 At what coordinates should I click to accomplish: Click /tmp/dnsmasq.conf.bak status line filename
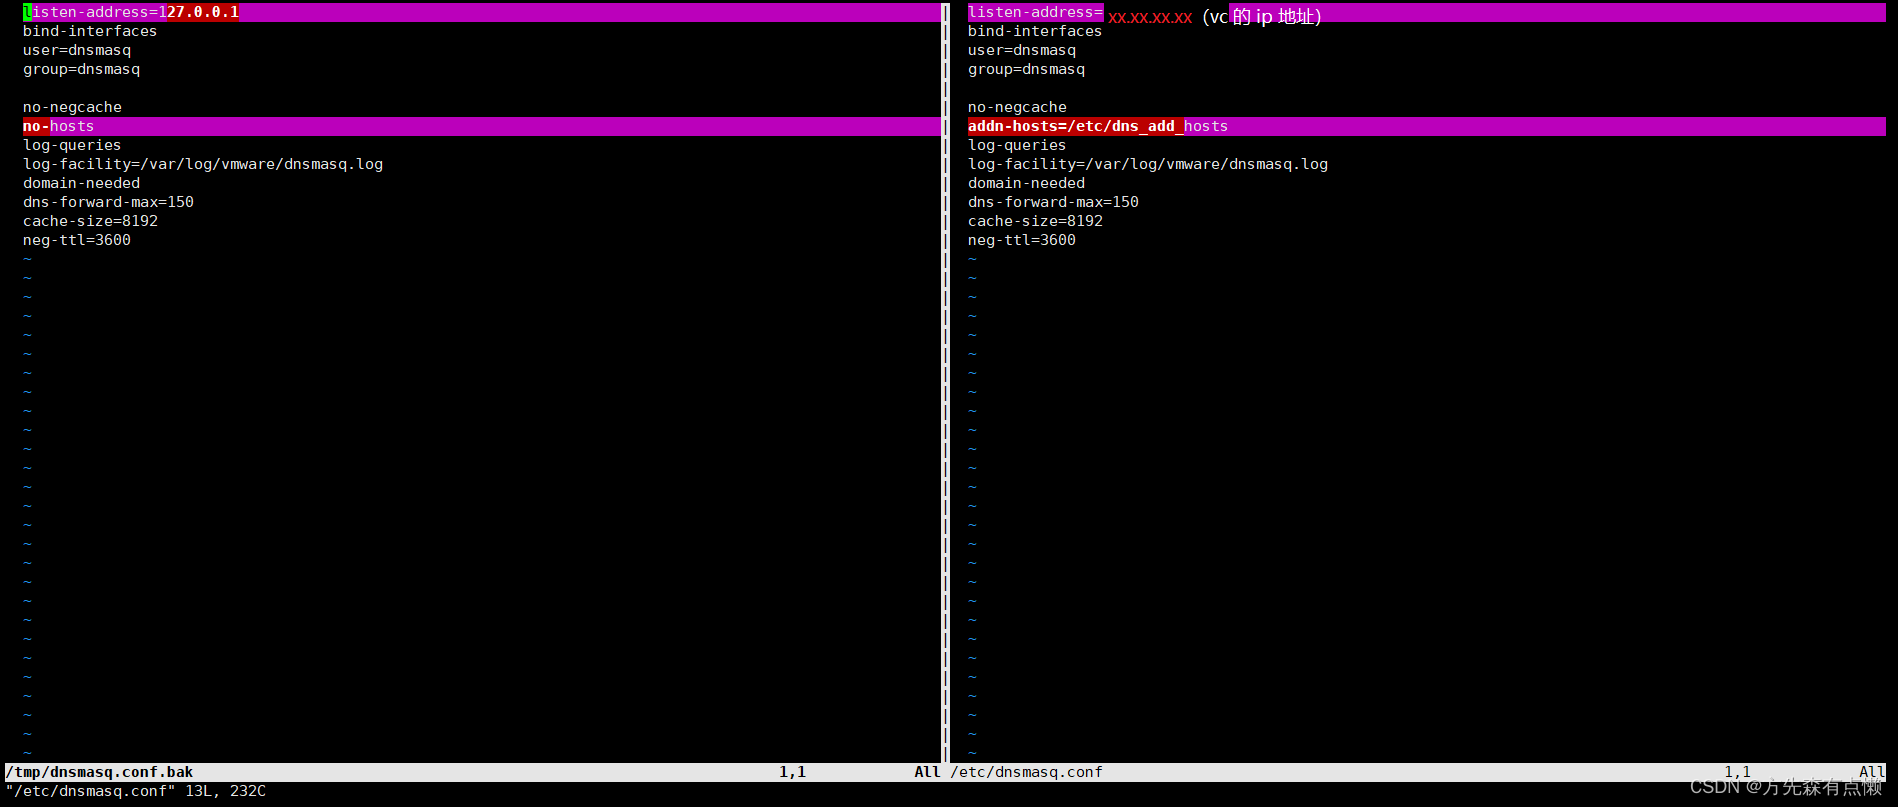100,772
